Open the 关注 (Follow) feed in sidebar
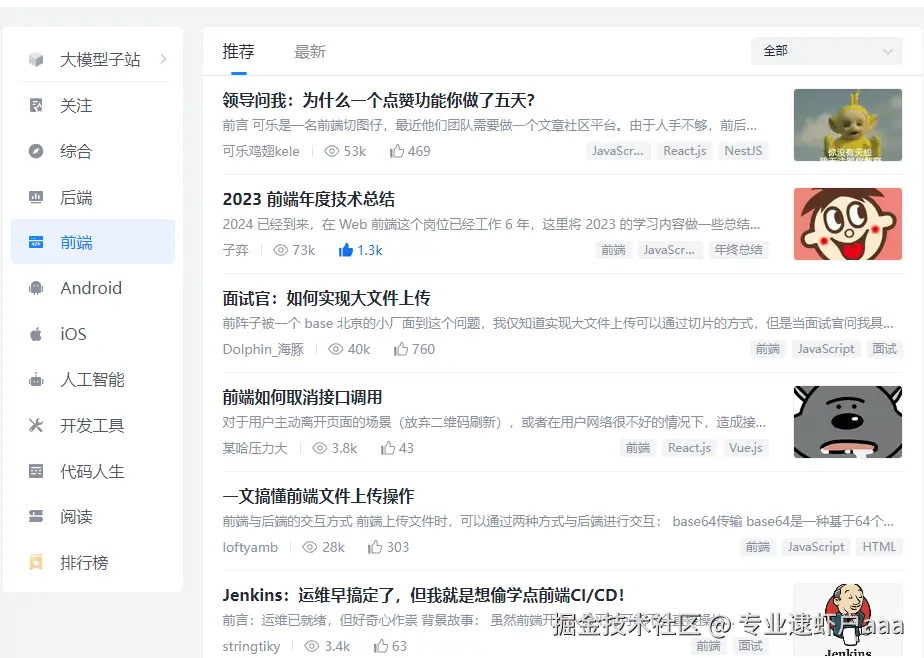Viewport: 924px width, 658px height. point(63,105)
